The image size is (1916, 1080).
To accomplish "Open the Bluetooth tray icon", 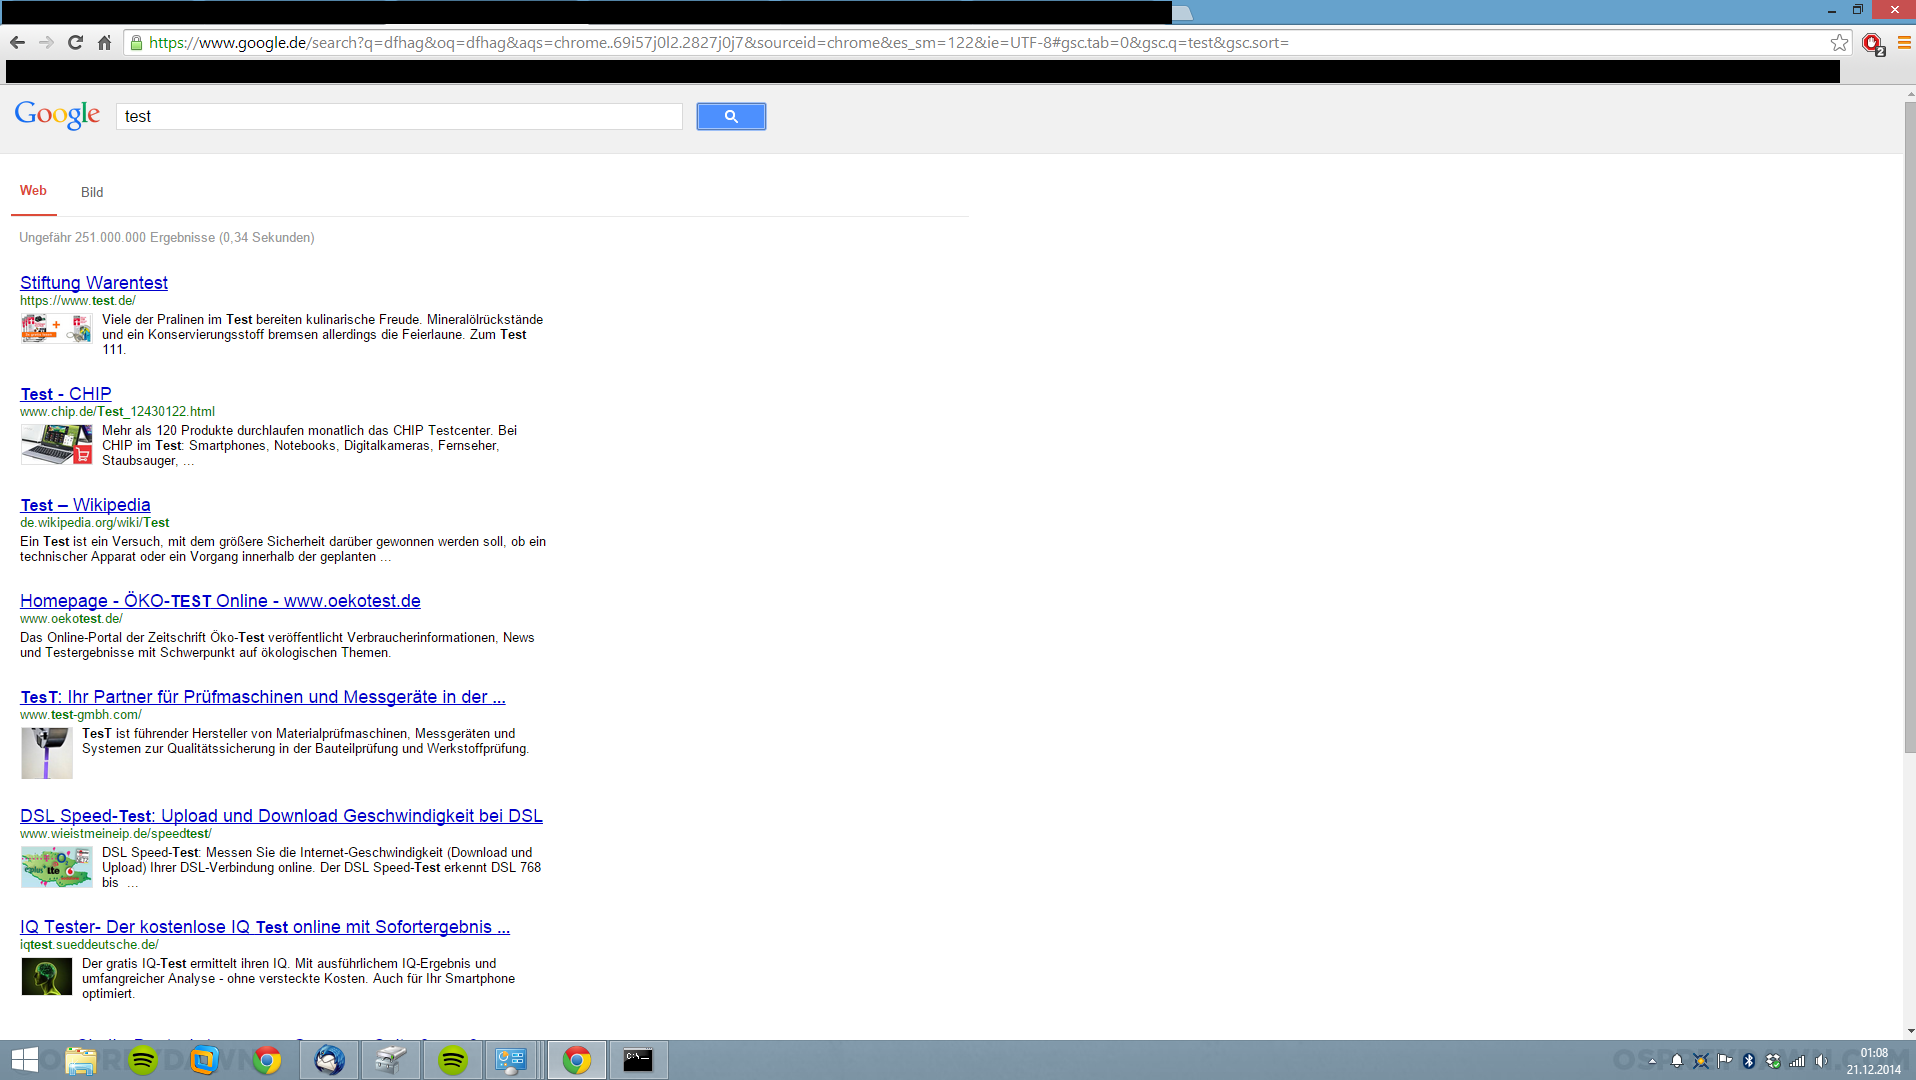I will coord(1749,1061).
